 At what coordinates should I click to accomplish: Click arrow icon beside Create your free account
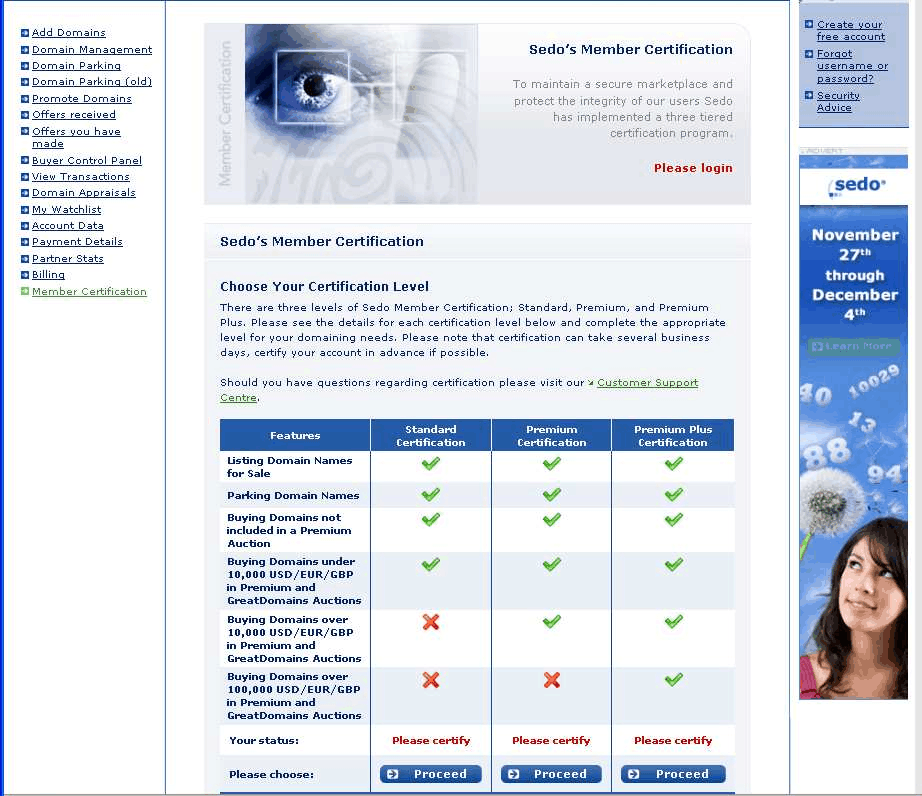[x=809, y=25]
